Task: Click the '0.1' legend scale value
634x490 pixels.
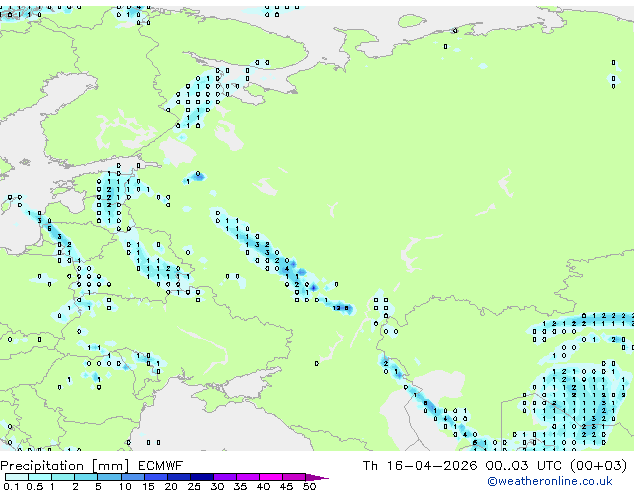Action: click(11, 486)
